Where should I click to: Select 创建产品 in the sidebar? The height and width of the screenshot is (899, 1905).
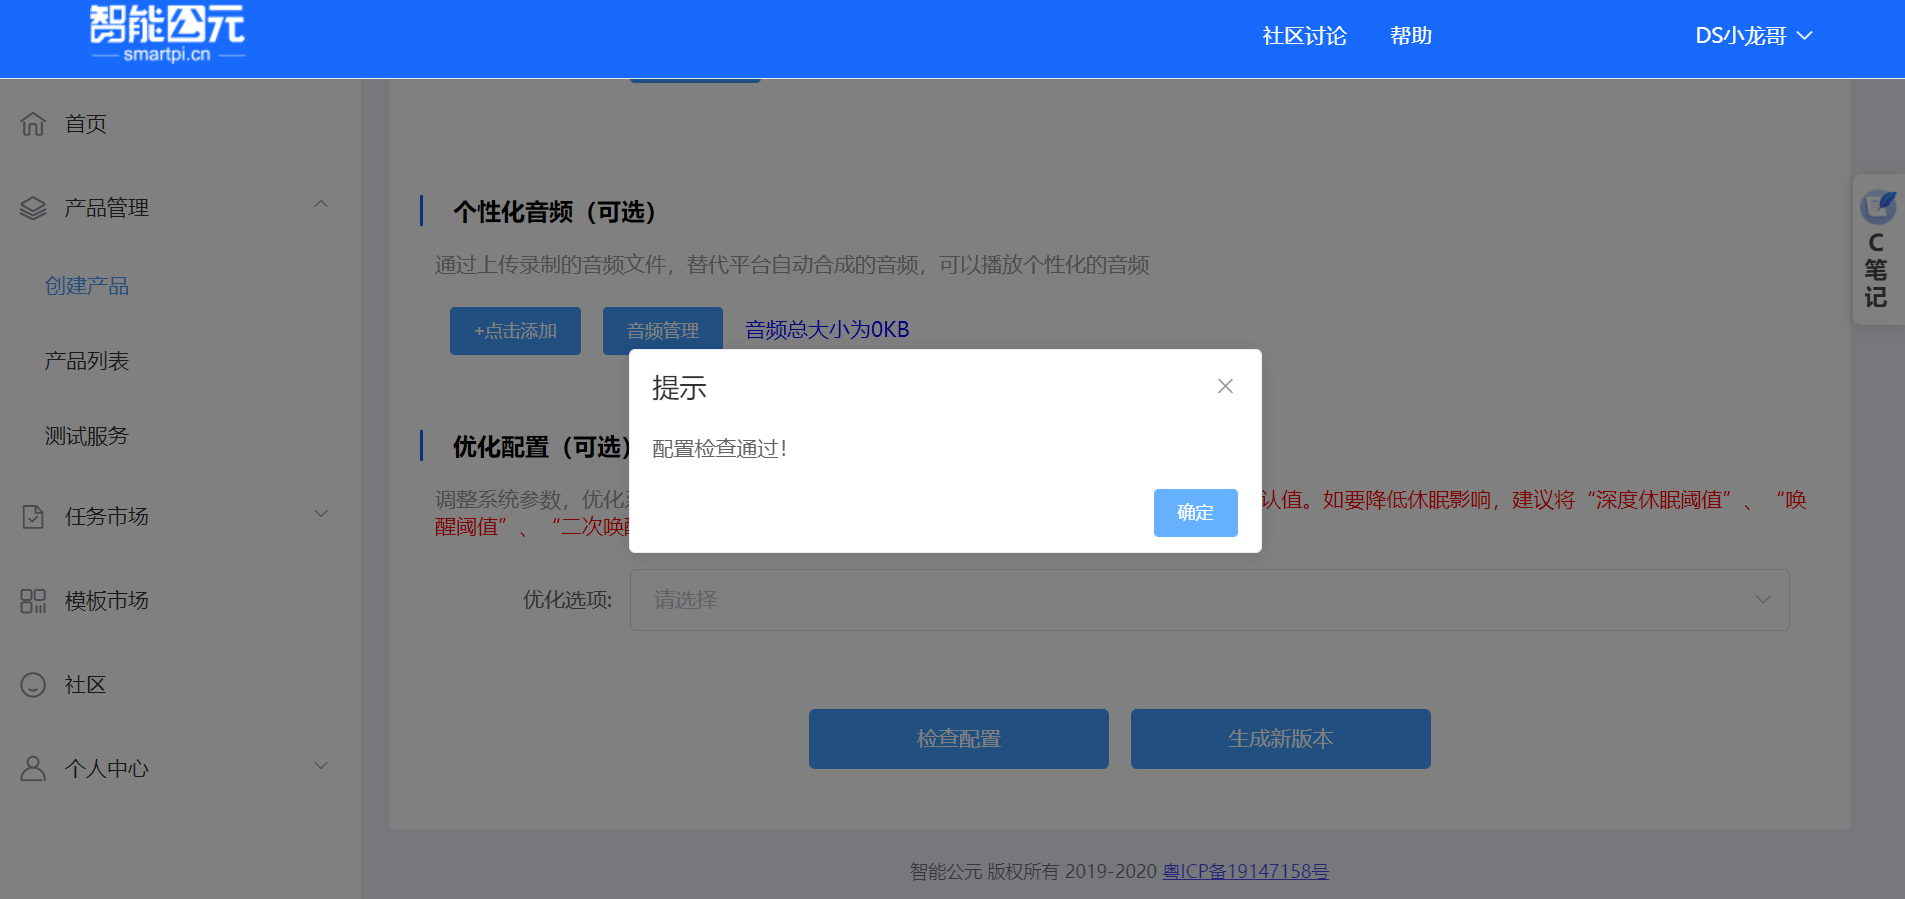point(87,286)
